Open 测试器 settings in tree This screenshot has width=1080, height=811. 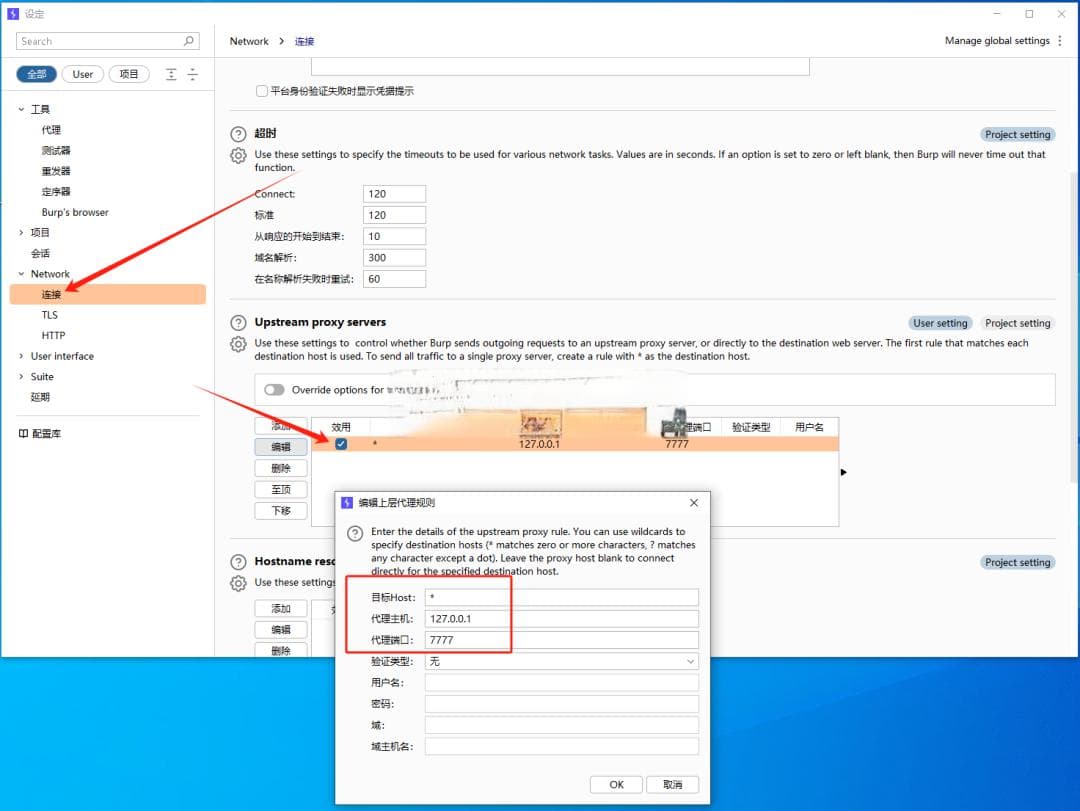[56, 151]
